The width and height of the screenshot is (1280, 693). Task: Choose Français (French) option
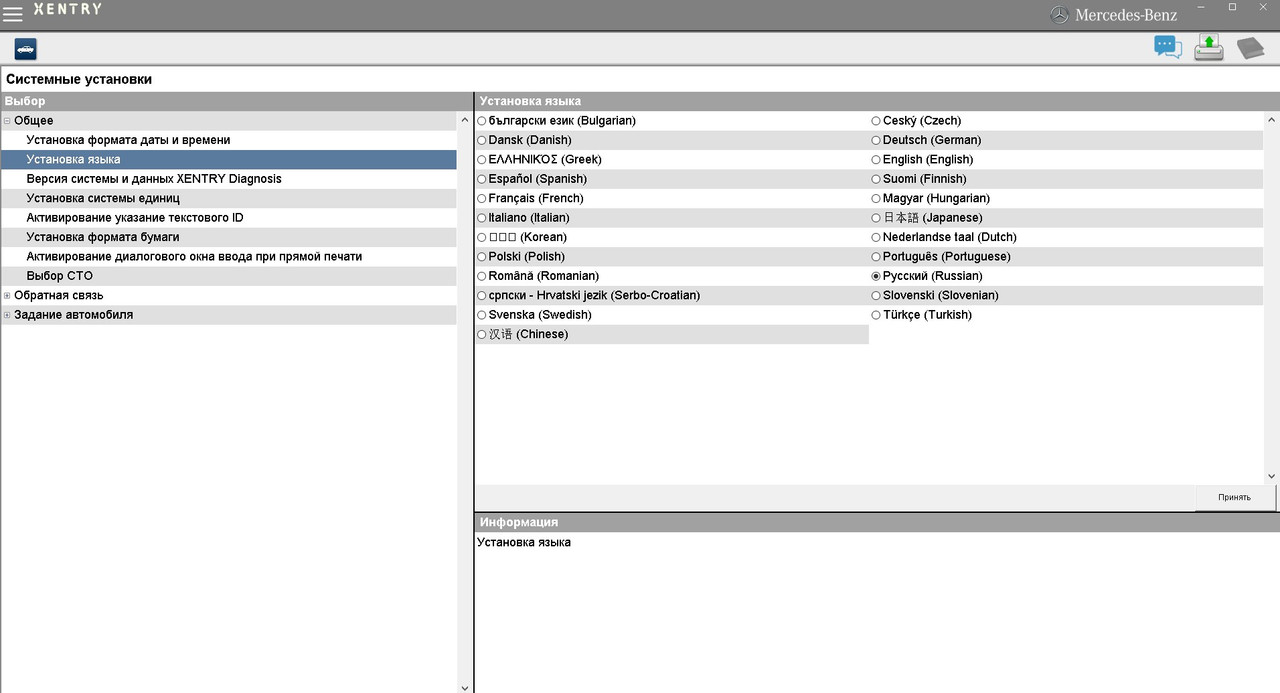click(x=482, y=198)
